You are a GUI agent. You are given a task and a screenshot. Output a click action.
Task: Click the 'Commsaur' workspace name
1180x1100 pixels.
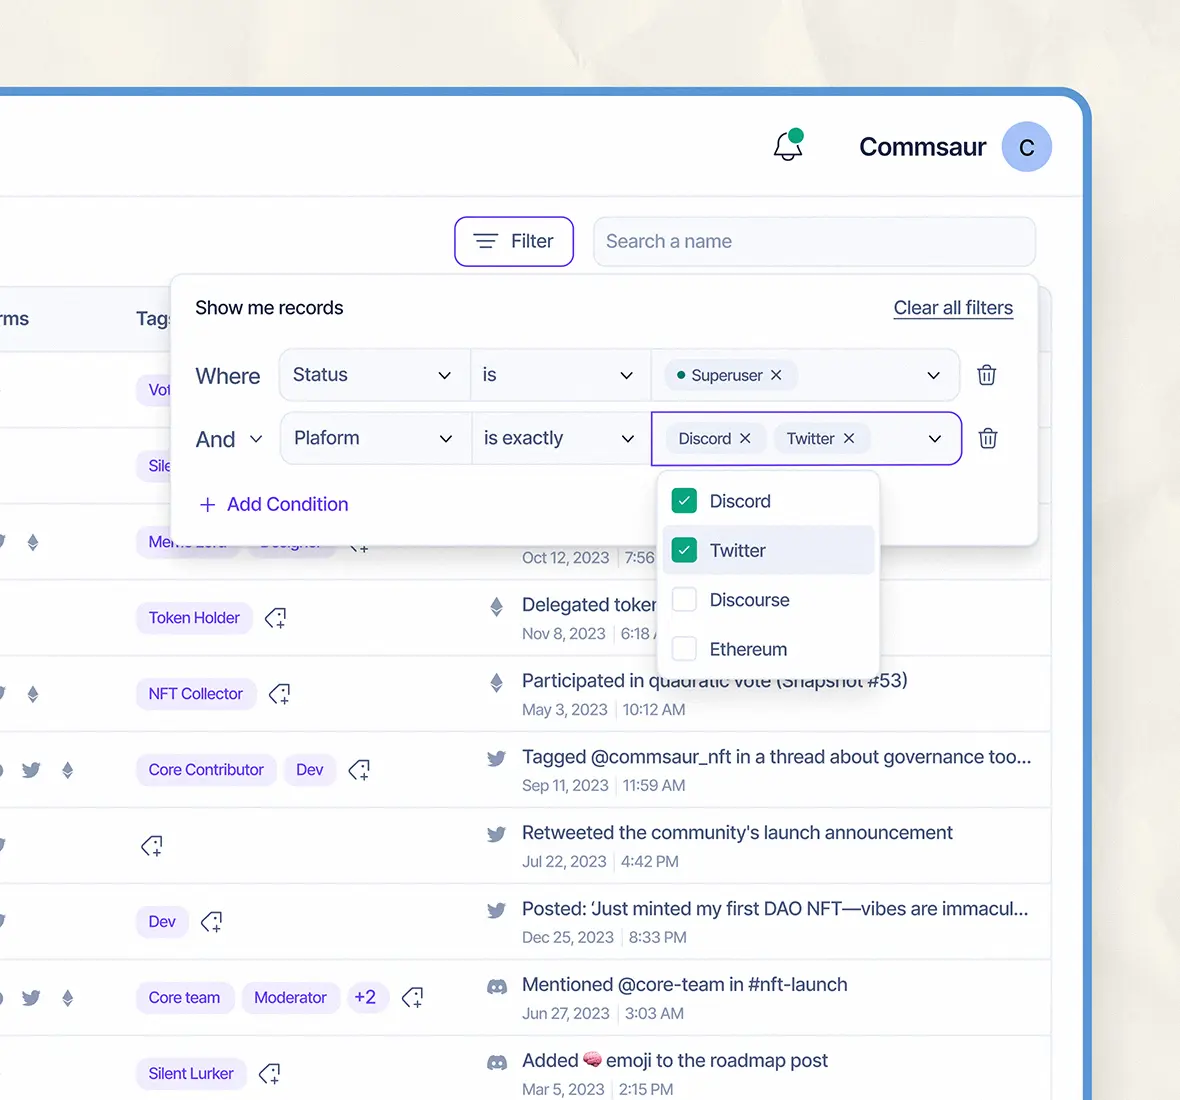[x=922, y=147]
